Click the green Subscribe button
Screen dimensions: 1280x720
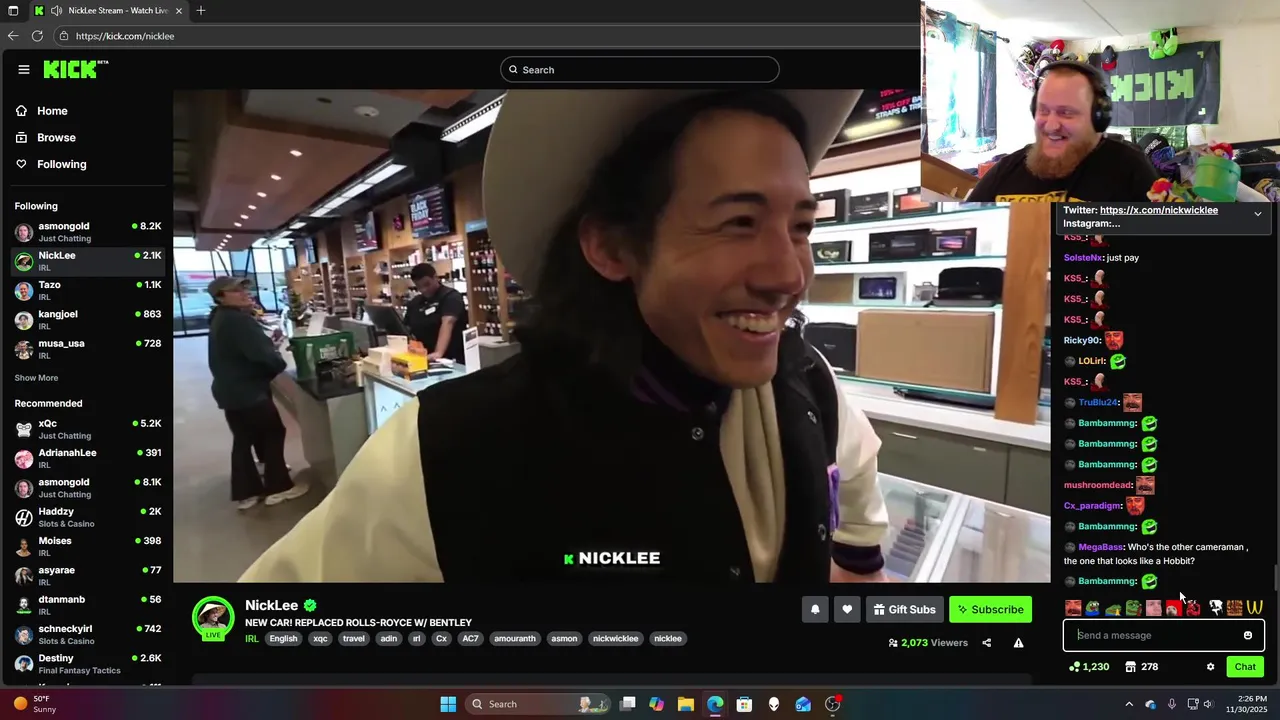[990, 609]
